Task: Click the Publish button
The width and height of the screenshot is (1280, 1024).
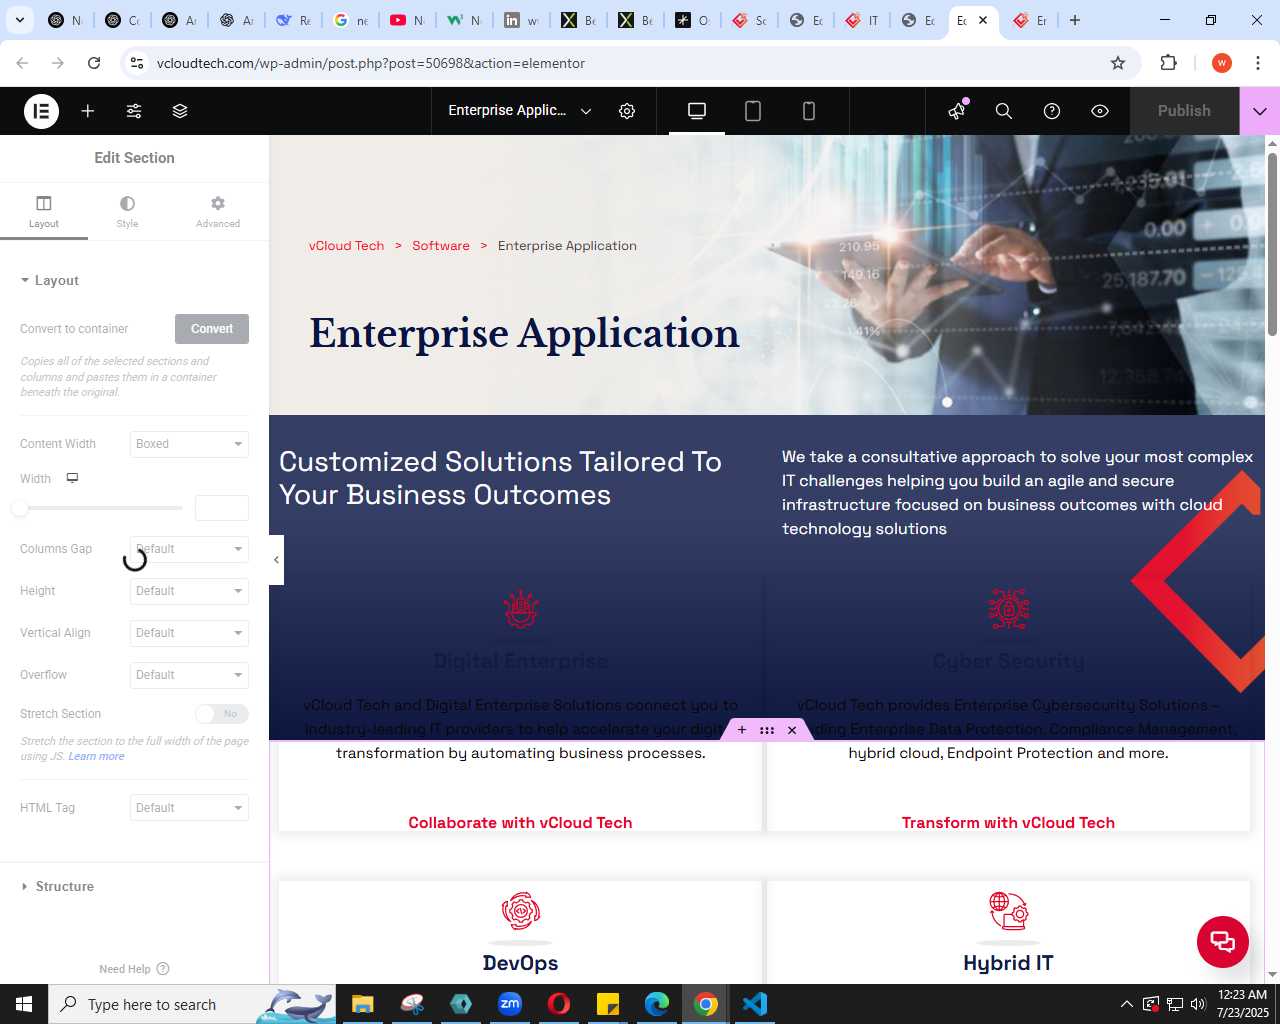Action: tap(1184, 111)
